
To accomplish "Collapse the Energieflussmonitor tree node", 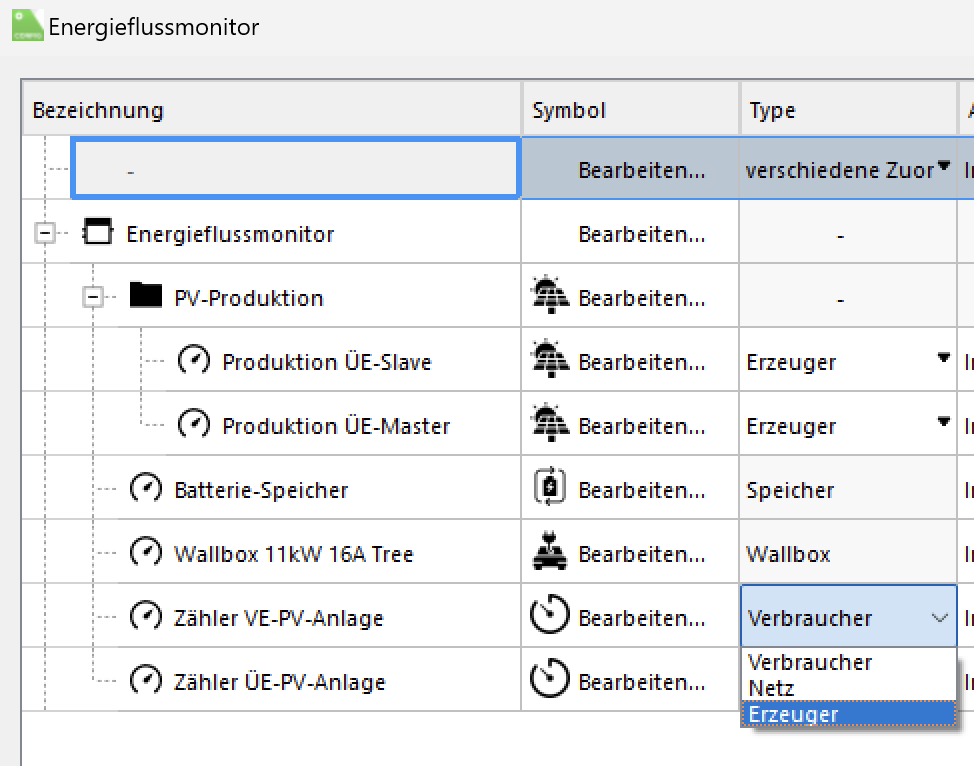I will [x=44, y=233].
